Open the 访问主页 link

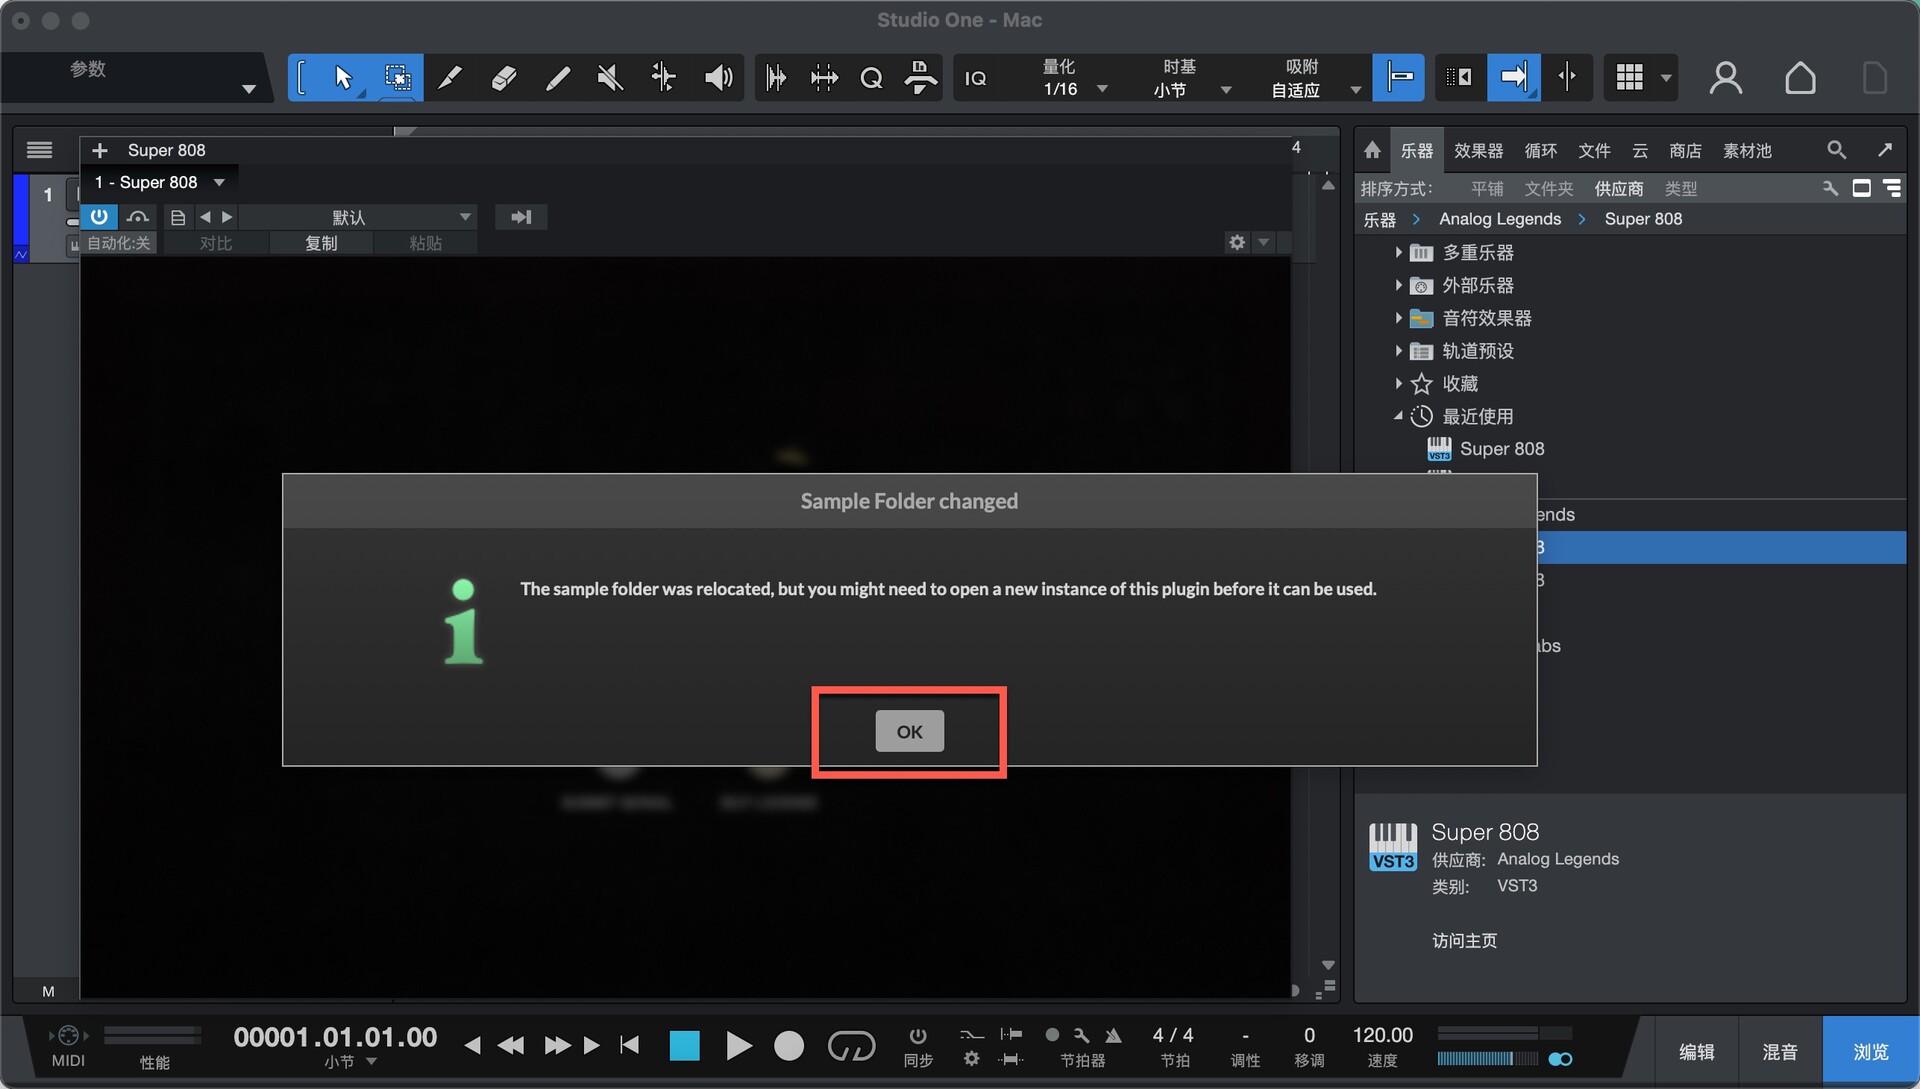tap(1464, 940)
